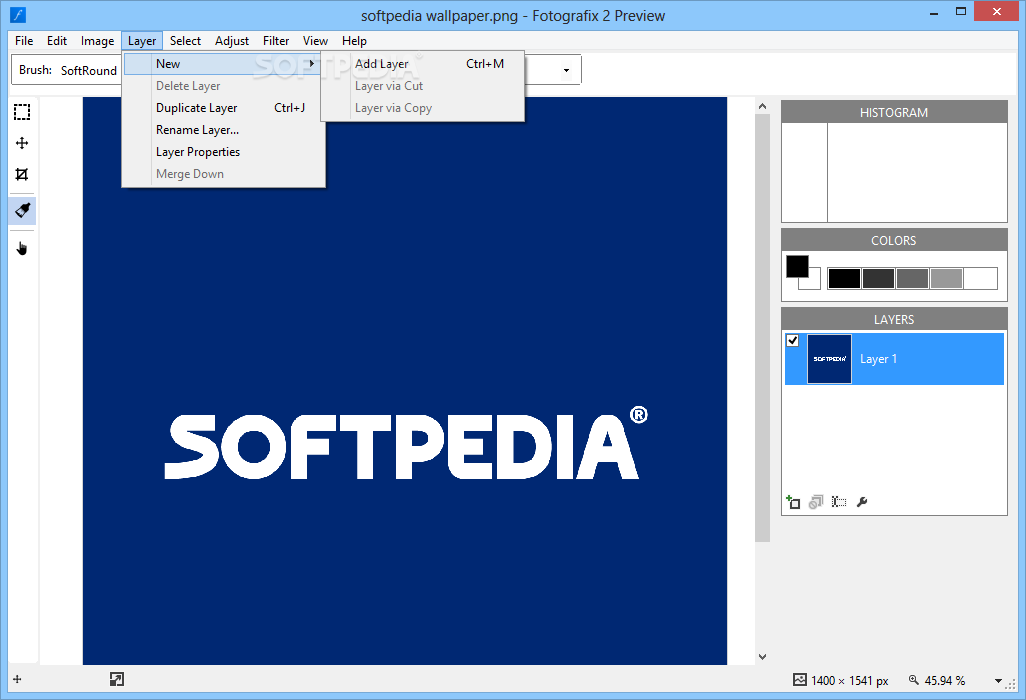Close the Fotografix window
Viewport: 1026px width, 700px height.
[x=997, y=11]
